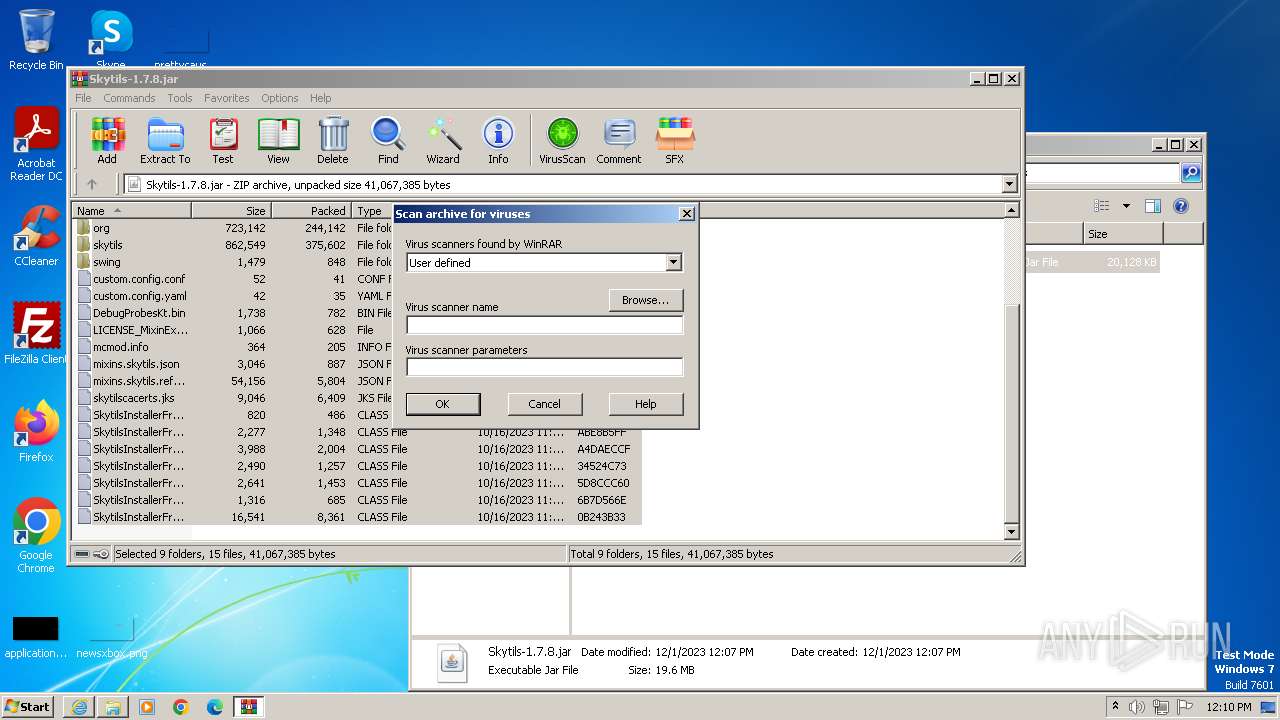This screenshot has width=1280, height=720.
Task: Open Acrobat Reader DC desktop icon
Action: 36,145
